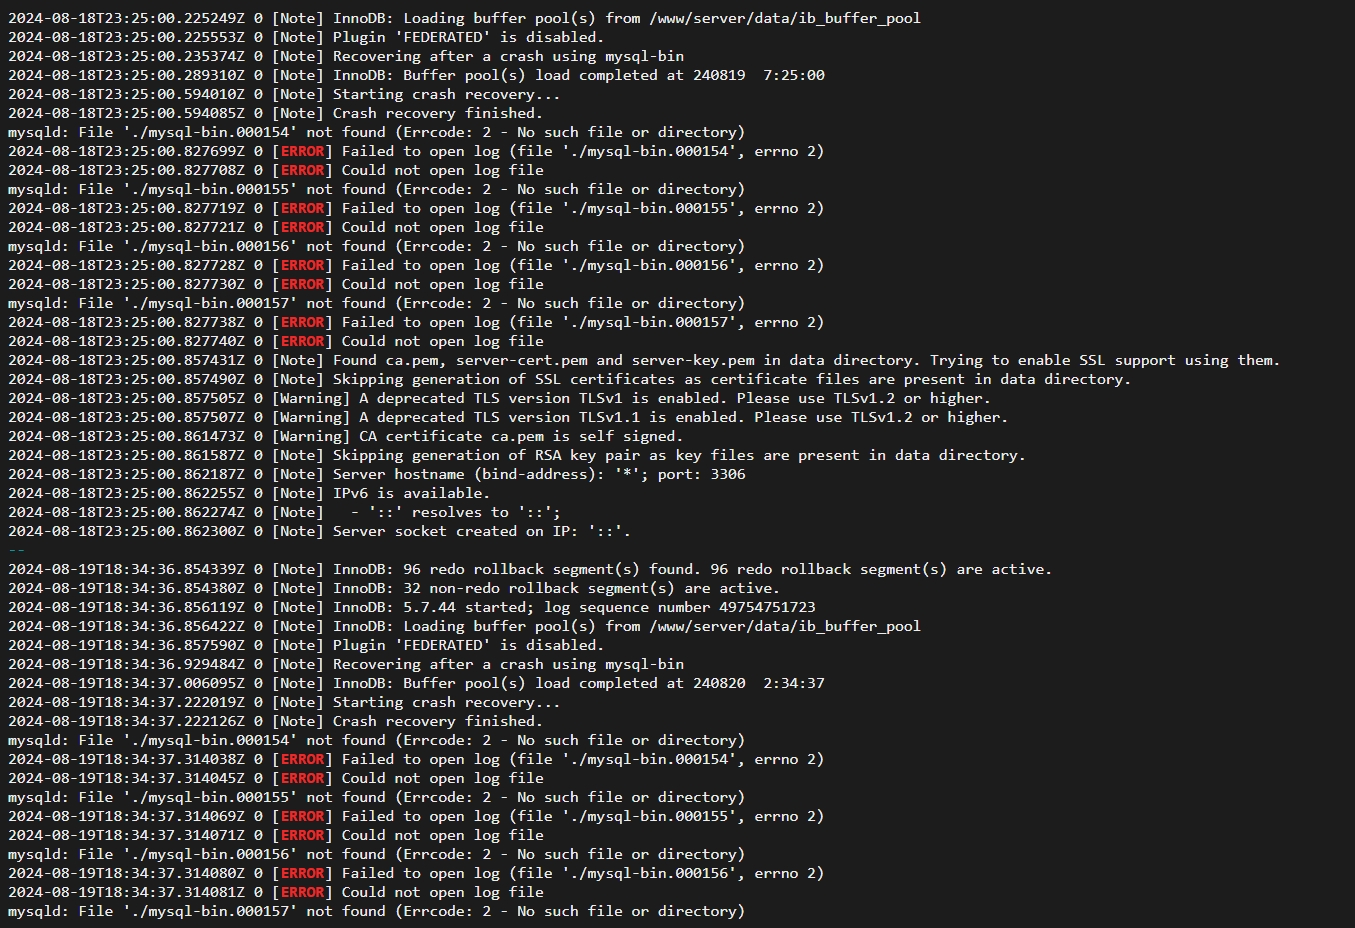Click the '32 non-redo rollback segment(s)' line
Image resolution: width=1355 pixels, height=928 pixels.
point(394,588)
